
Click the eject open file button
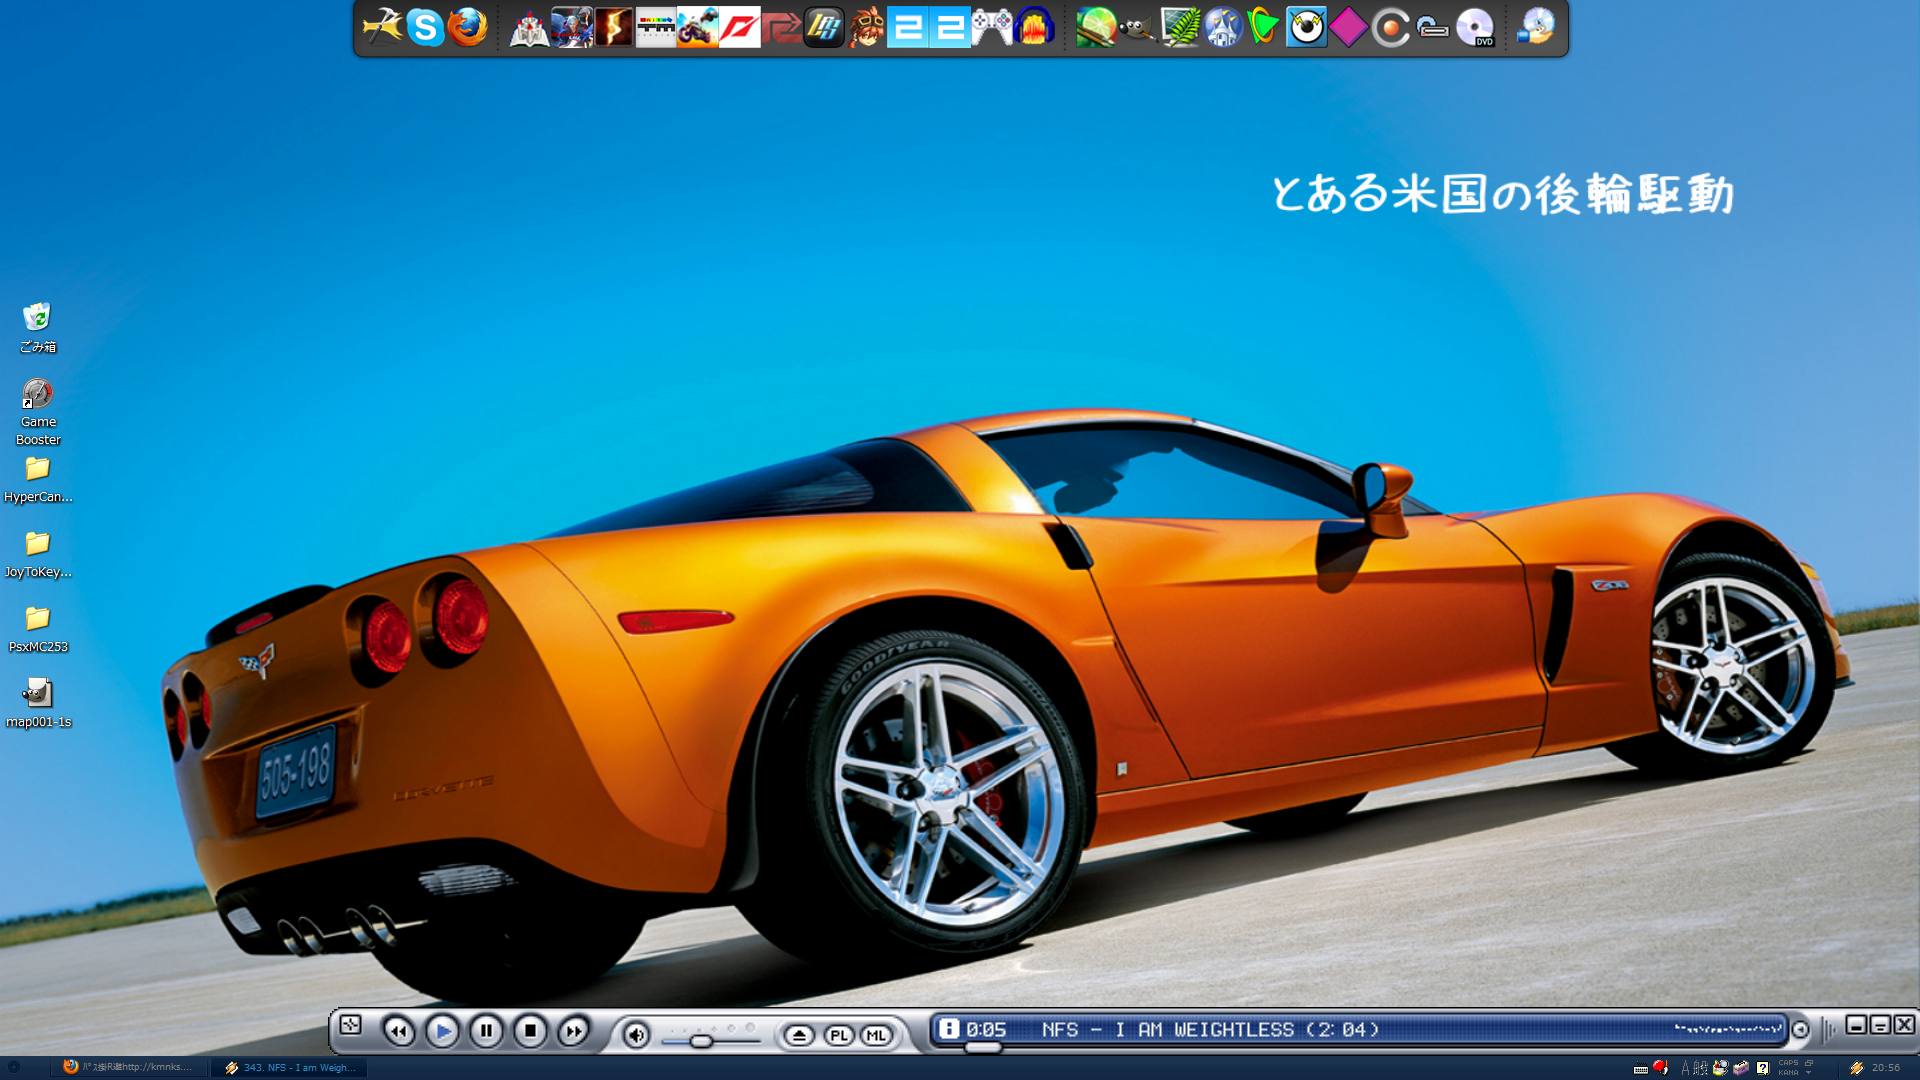tap(798, 1036)
